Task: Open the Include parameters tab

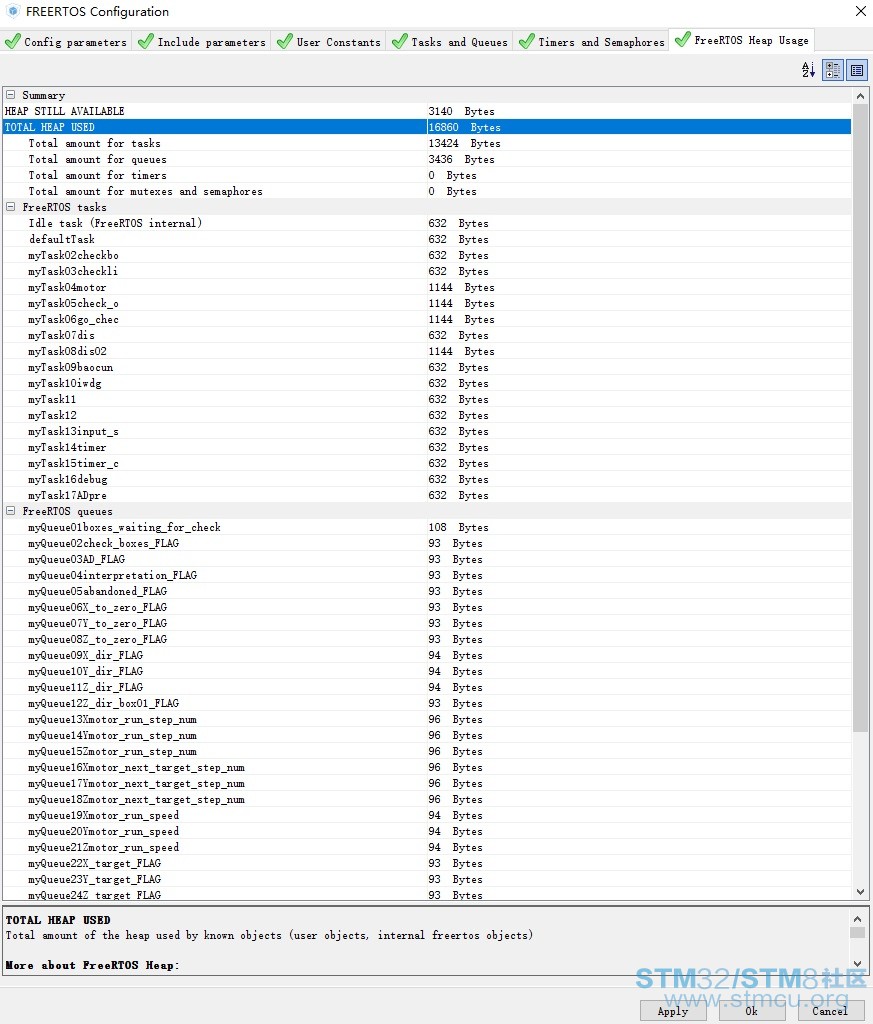Action: (x=202, y=42)
